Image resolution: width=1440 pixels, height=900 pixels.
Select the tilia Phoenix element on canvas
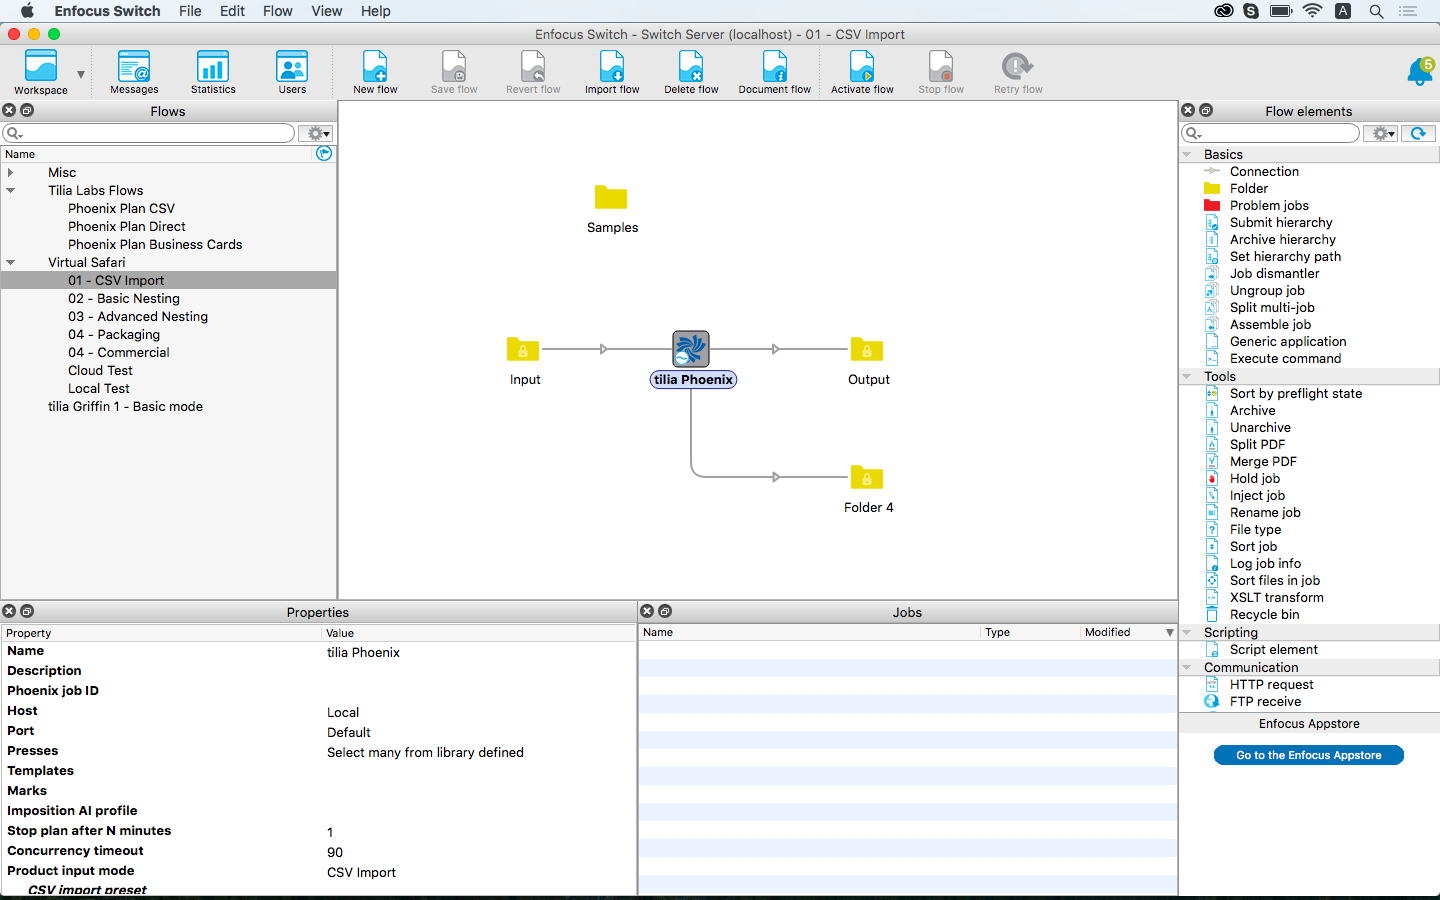pos(691,349)
